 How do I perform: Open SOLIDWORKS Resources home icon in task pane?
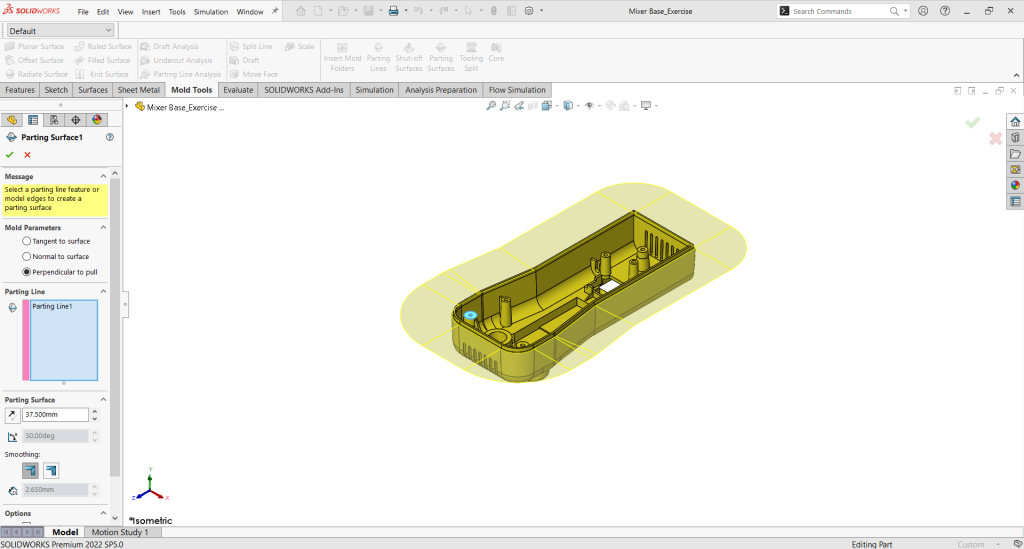(1015, 121)
